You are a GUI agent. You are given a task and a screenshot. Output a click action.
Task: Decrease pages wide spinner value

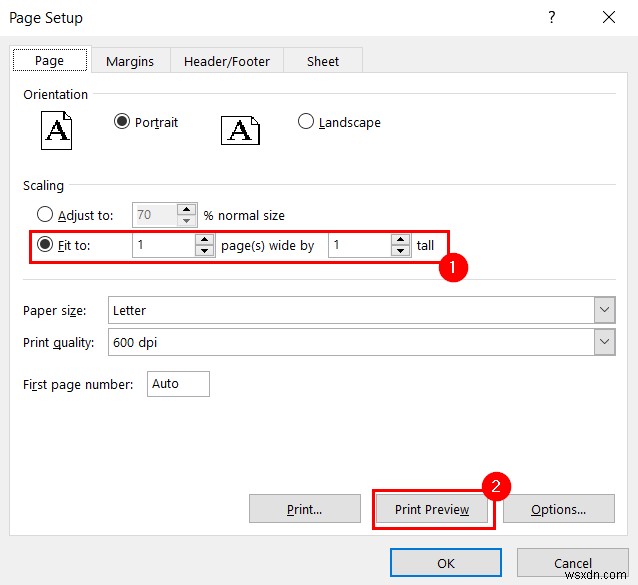204,250
